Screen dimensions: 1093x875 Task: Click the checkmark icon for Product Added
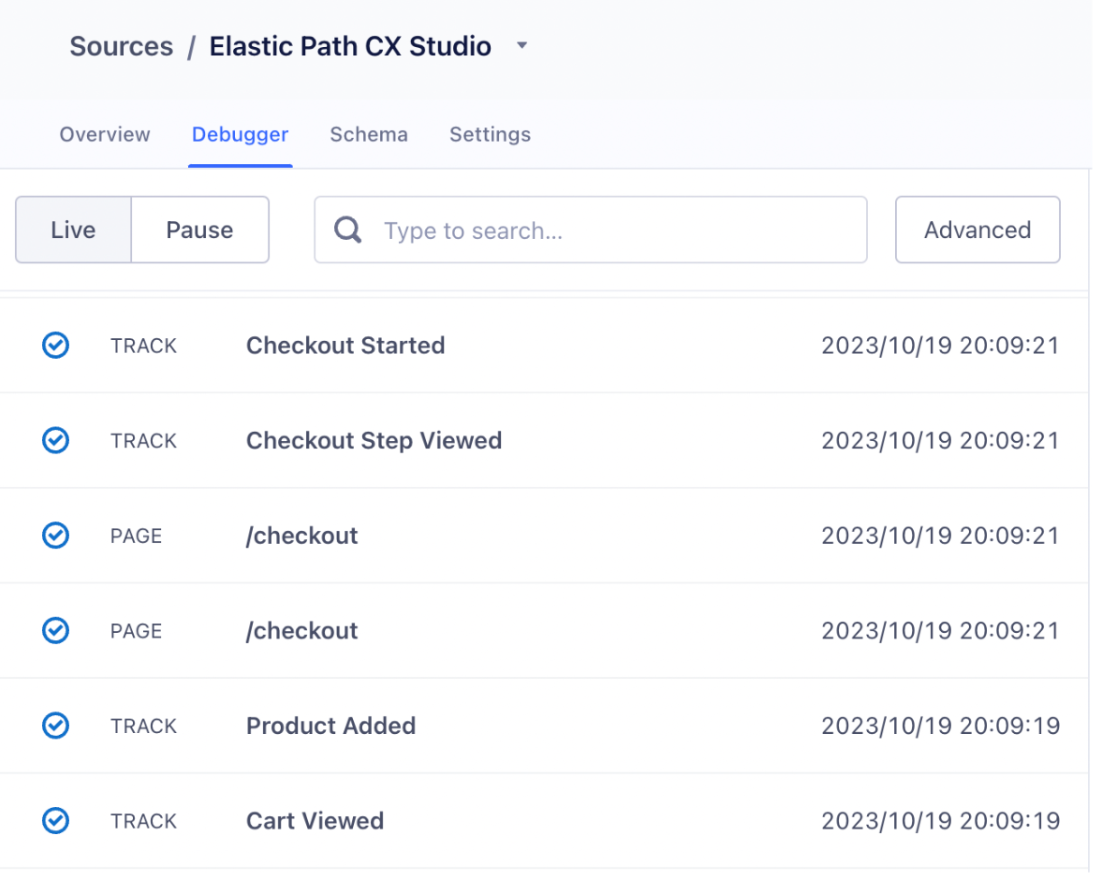56,726
